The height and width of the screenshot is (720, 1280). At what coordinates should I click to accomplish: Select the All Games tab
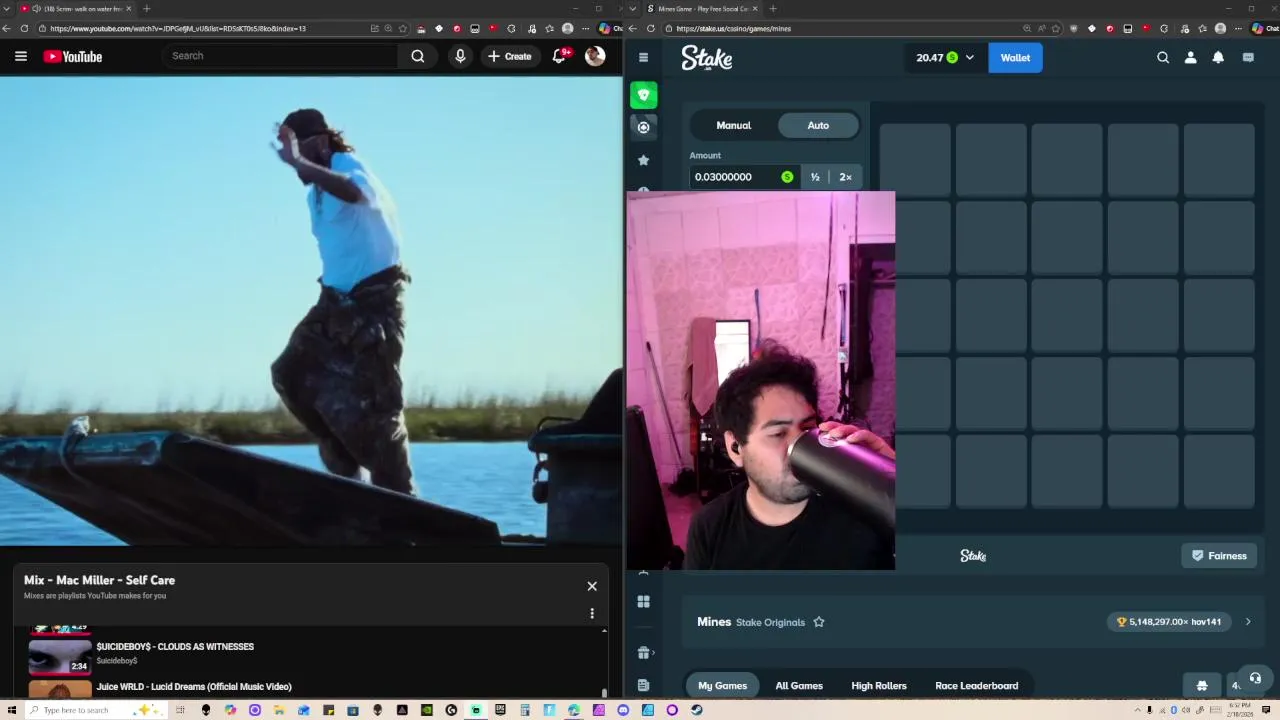799,686
